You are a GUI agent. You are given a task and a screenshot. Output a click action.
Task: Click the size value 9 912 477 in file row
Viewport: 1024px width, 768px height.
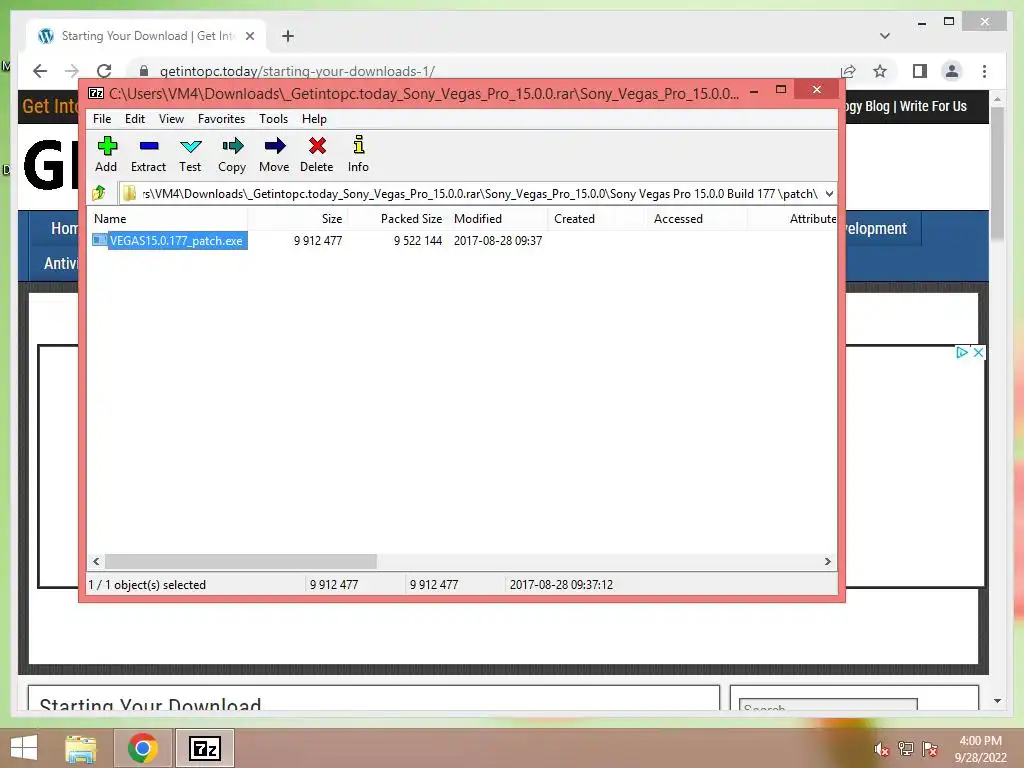coord(318,240)
